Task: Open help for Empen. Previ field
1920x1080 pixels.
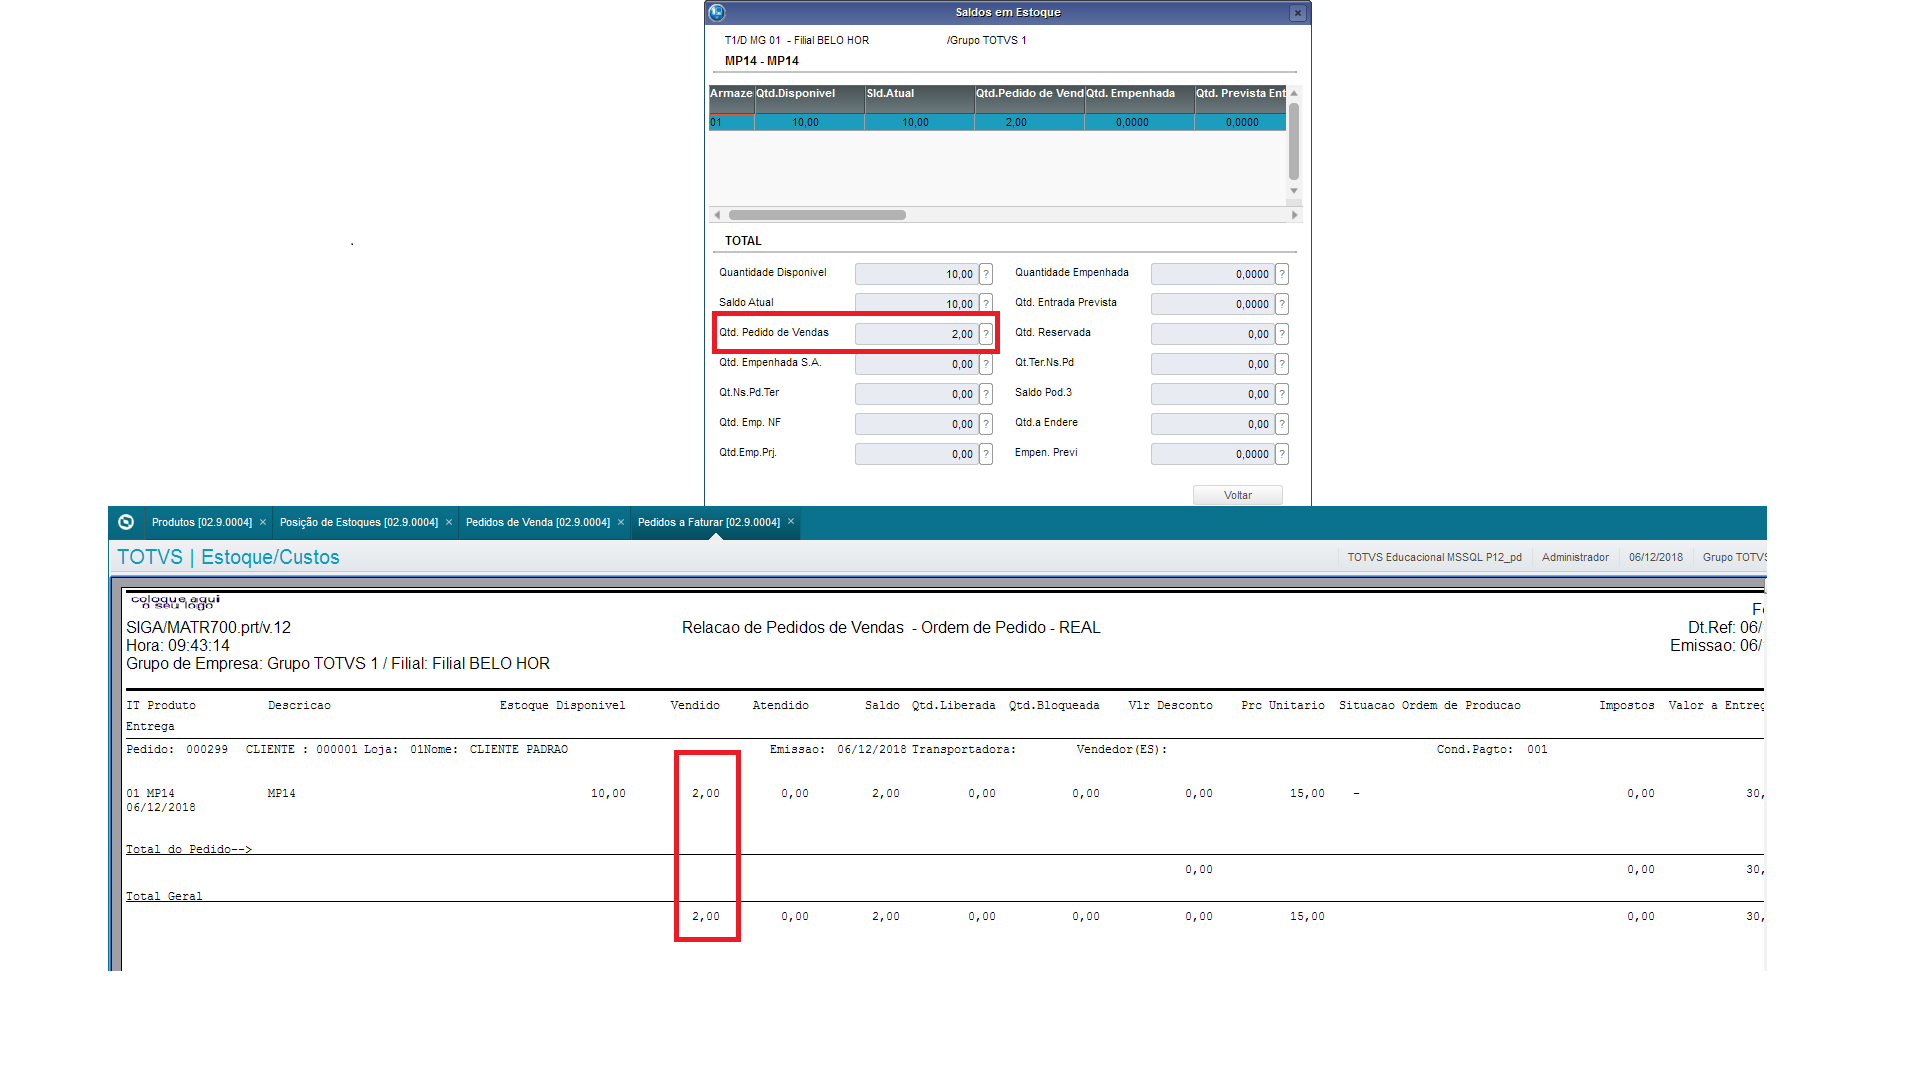Action: coord(1282,454)
